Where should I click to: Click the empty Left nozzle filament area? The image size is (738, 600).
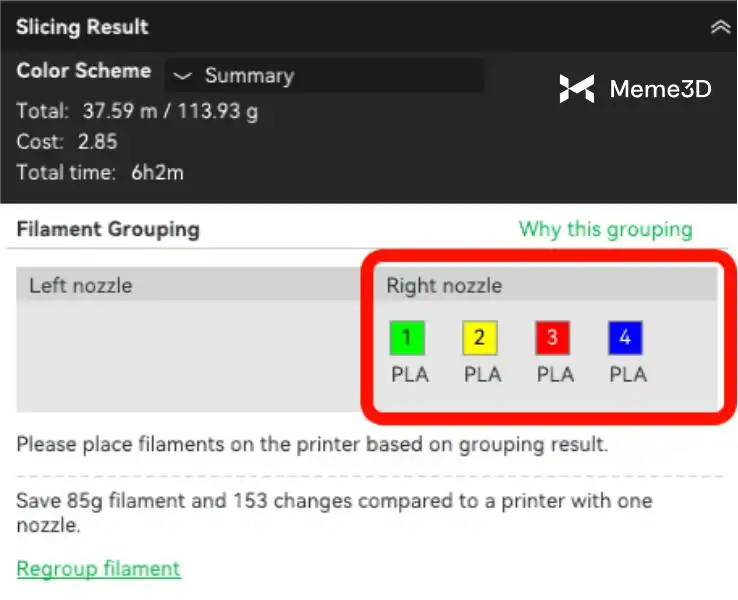(190, 355)
